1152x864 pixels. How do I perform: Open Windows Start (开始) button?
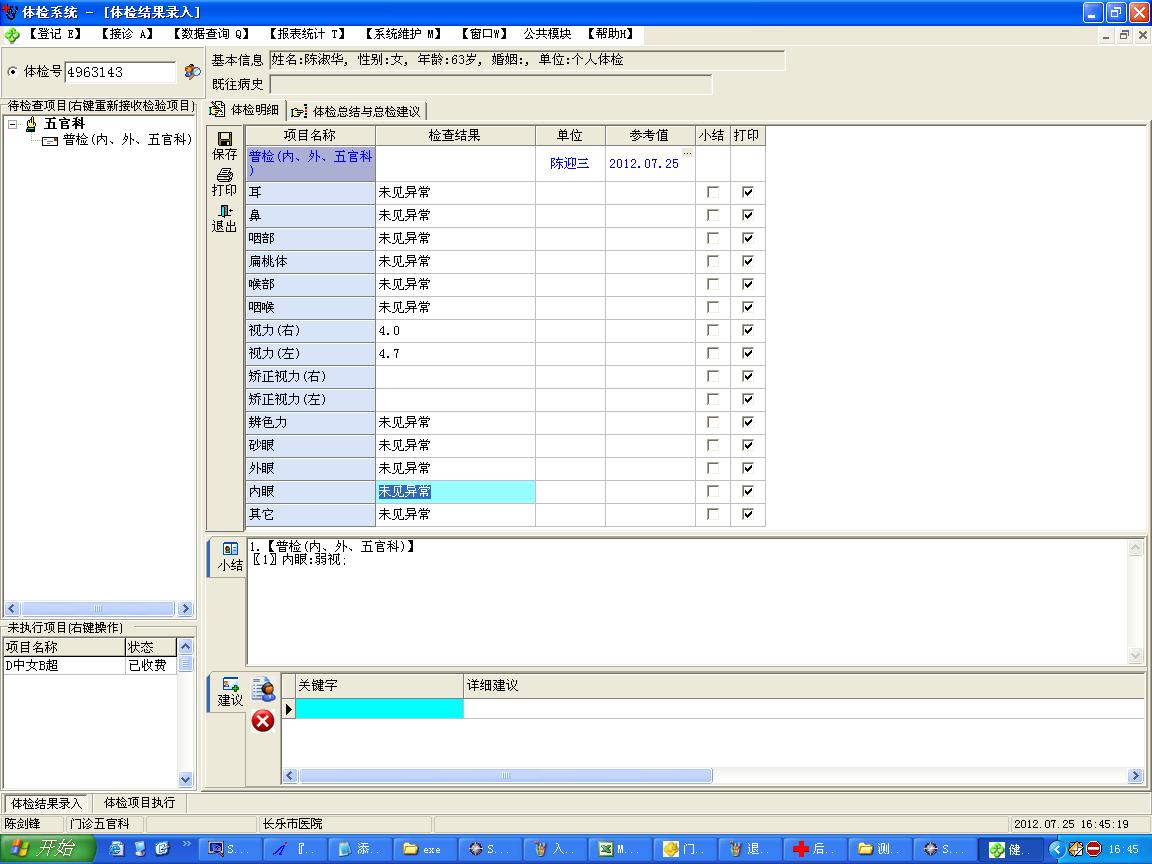pyautogui.click(x=47, y=849)
